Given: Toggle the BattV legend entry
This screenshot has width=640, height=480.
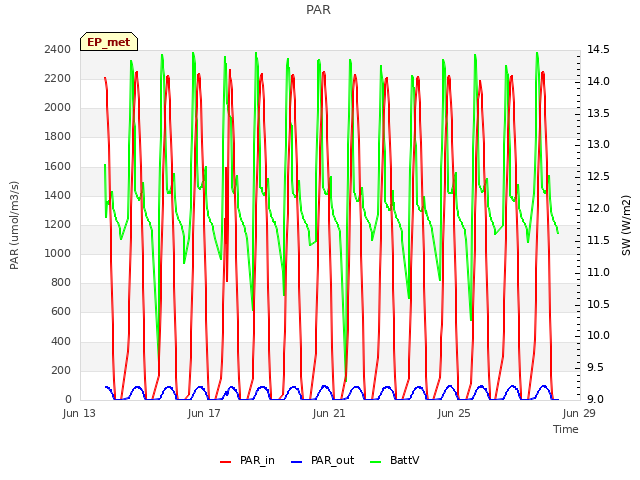Looking at the screenshot, I should [394, 461].
